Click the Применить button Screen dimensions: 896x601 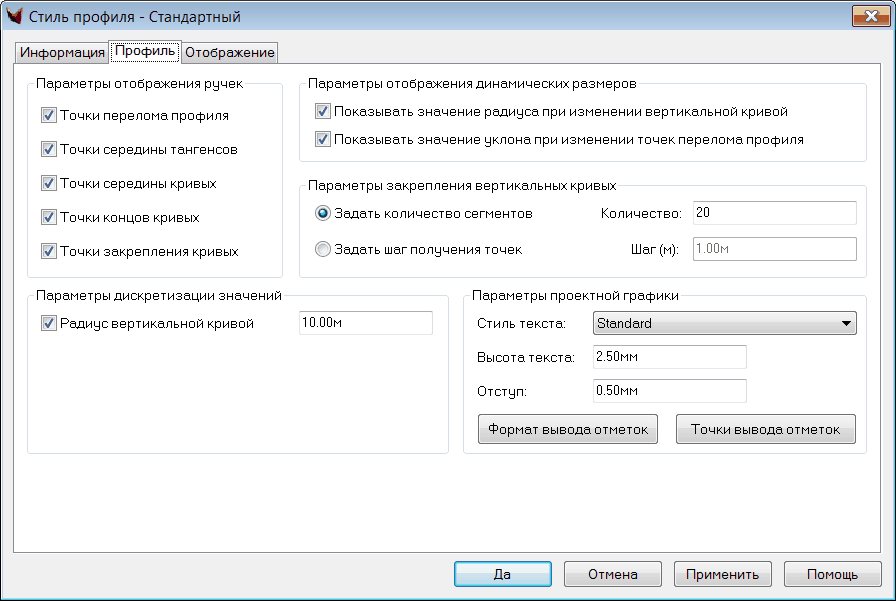[x=722, y=575]
